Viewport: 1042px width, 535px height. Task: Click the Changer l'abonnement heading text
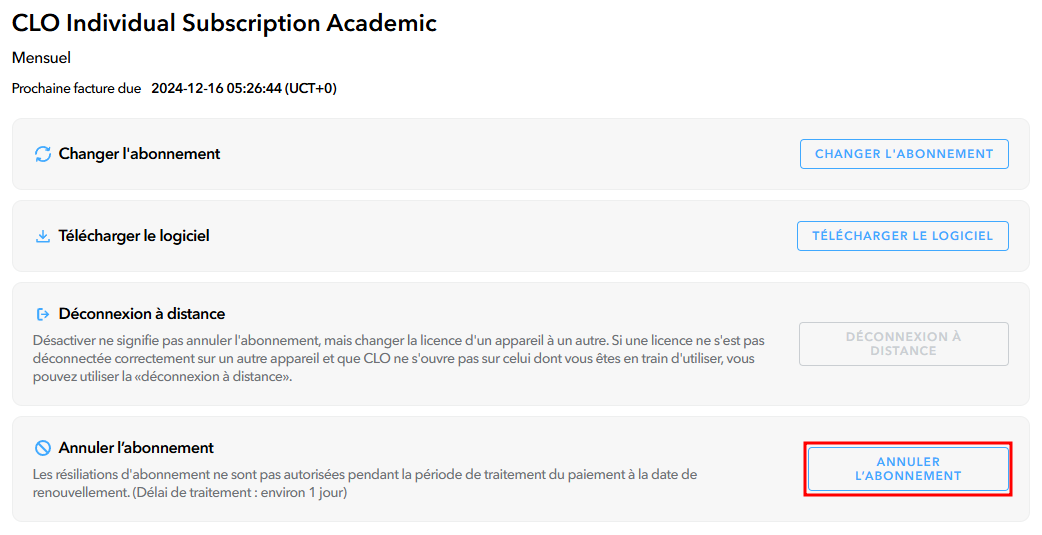[140, 154]
